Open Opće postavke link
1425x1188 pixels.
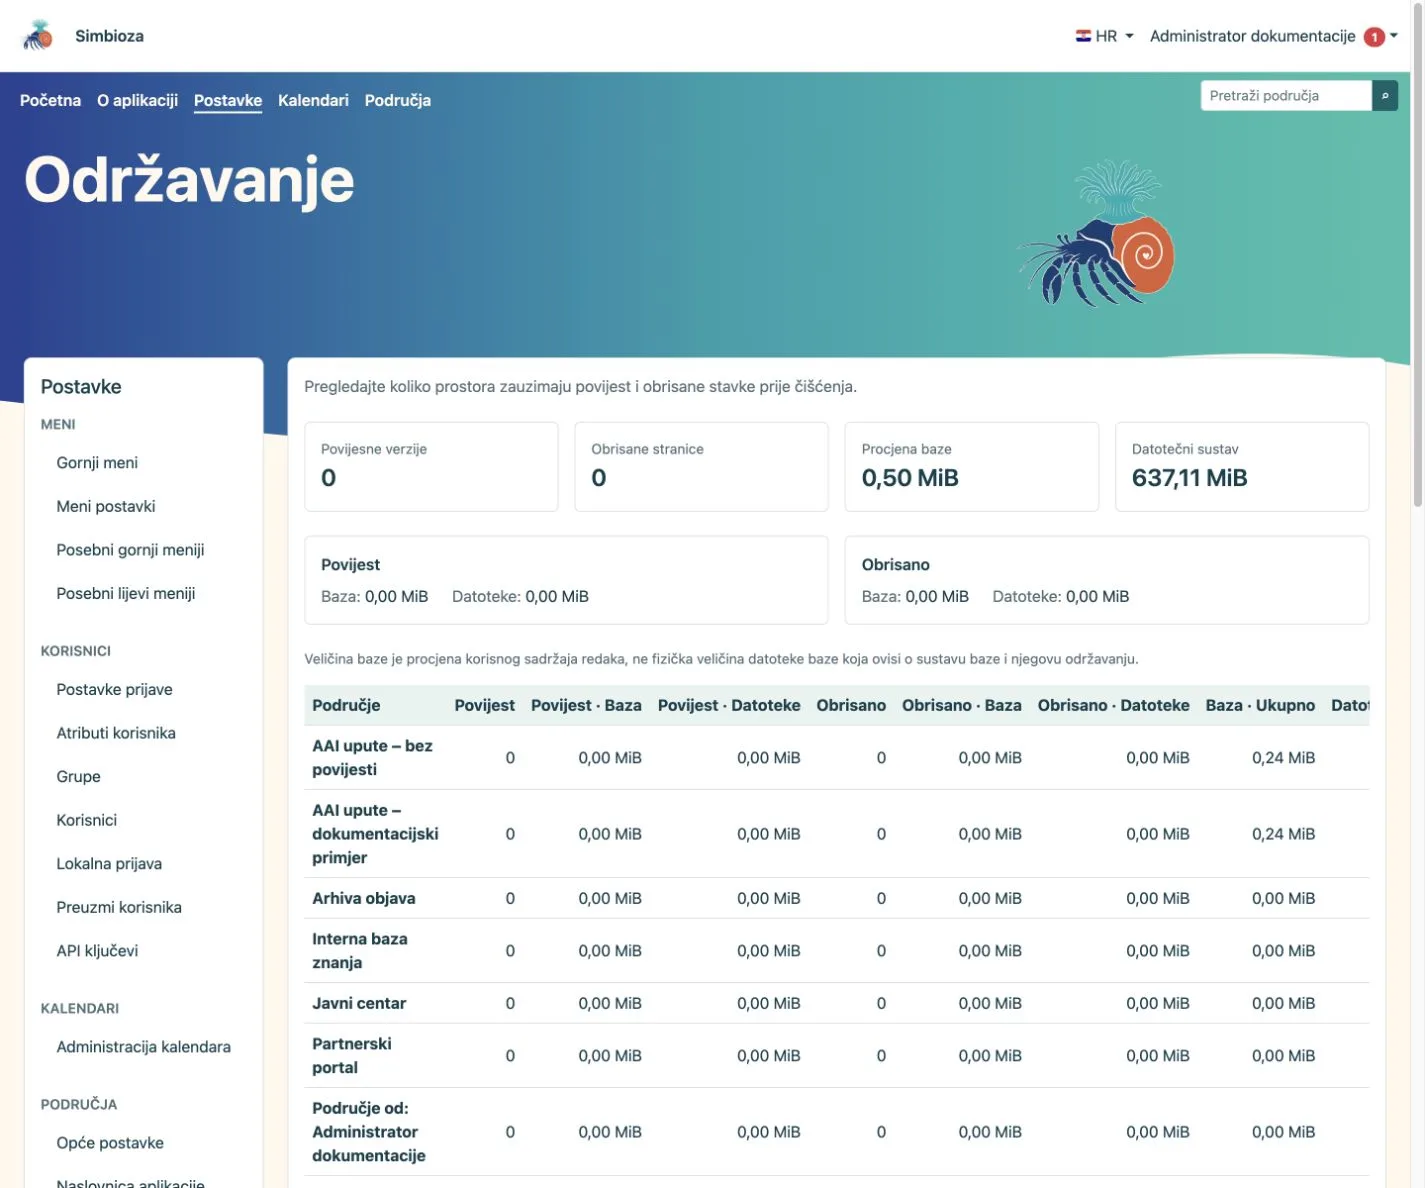(x=110, y=1143)
